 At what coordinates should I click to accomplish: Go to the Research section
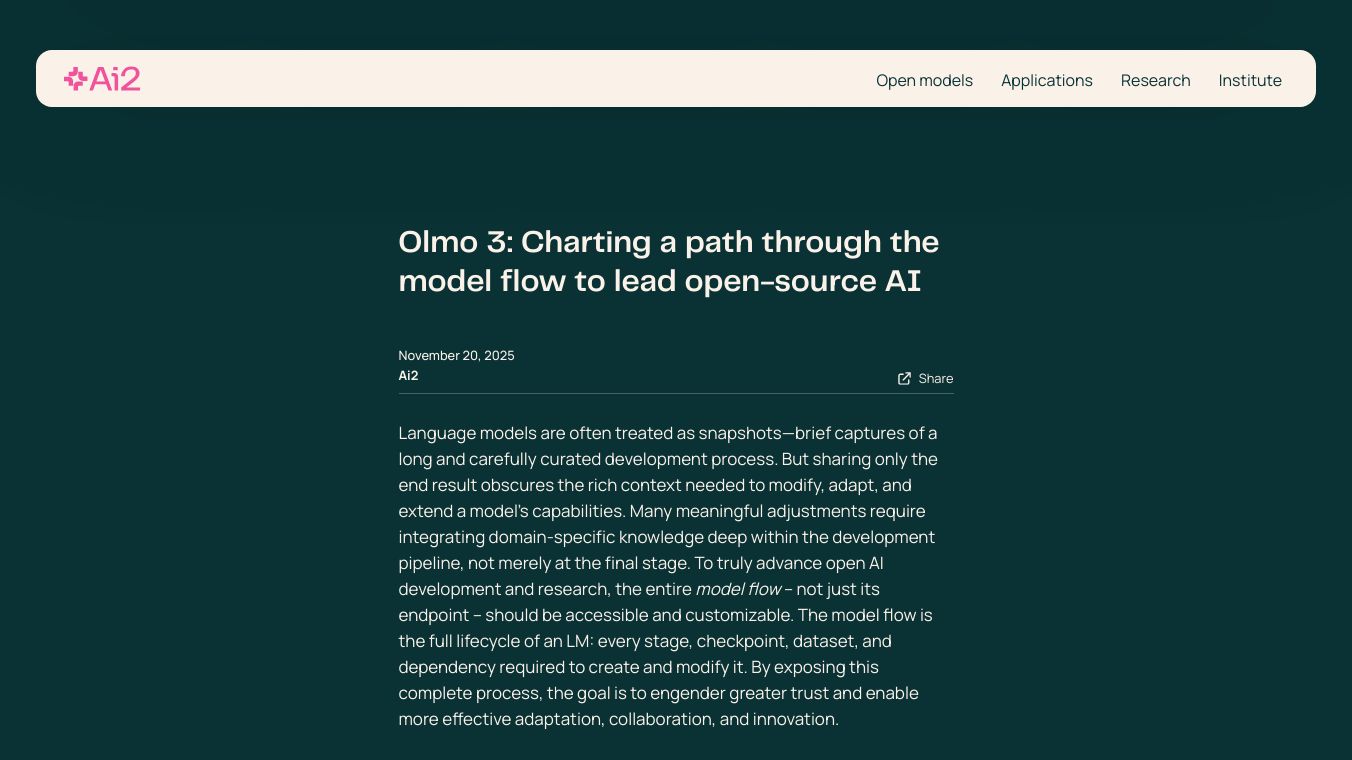[x=1155, y=80]
